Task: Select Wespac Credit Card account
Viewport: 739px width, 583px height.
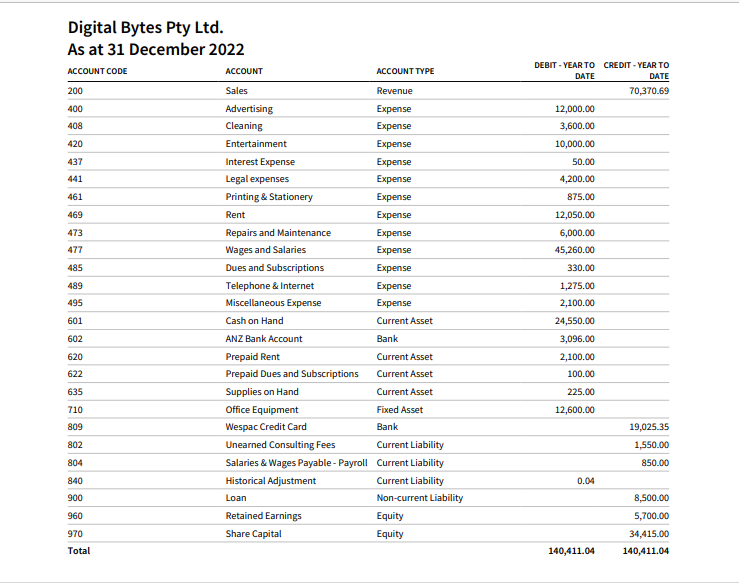Action: tap(266, 427)
